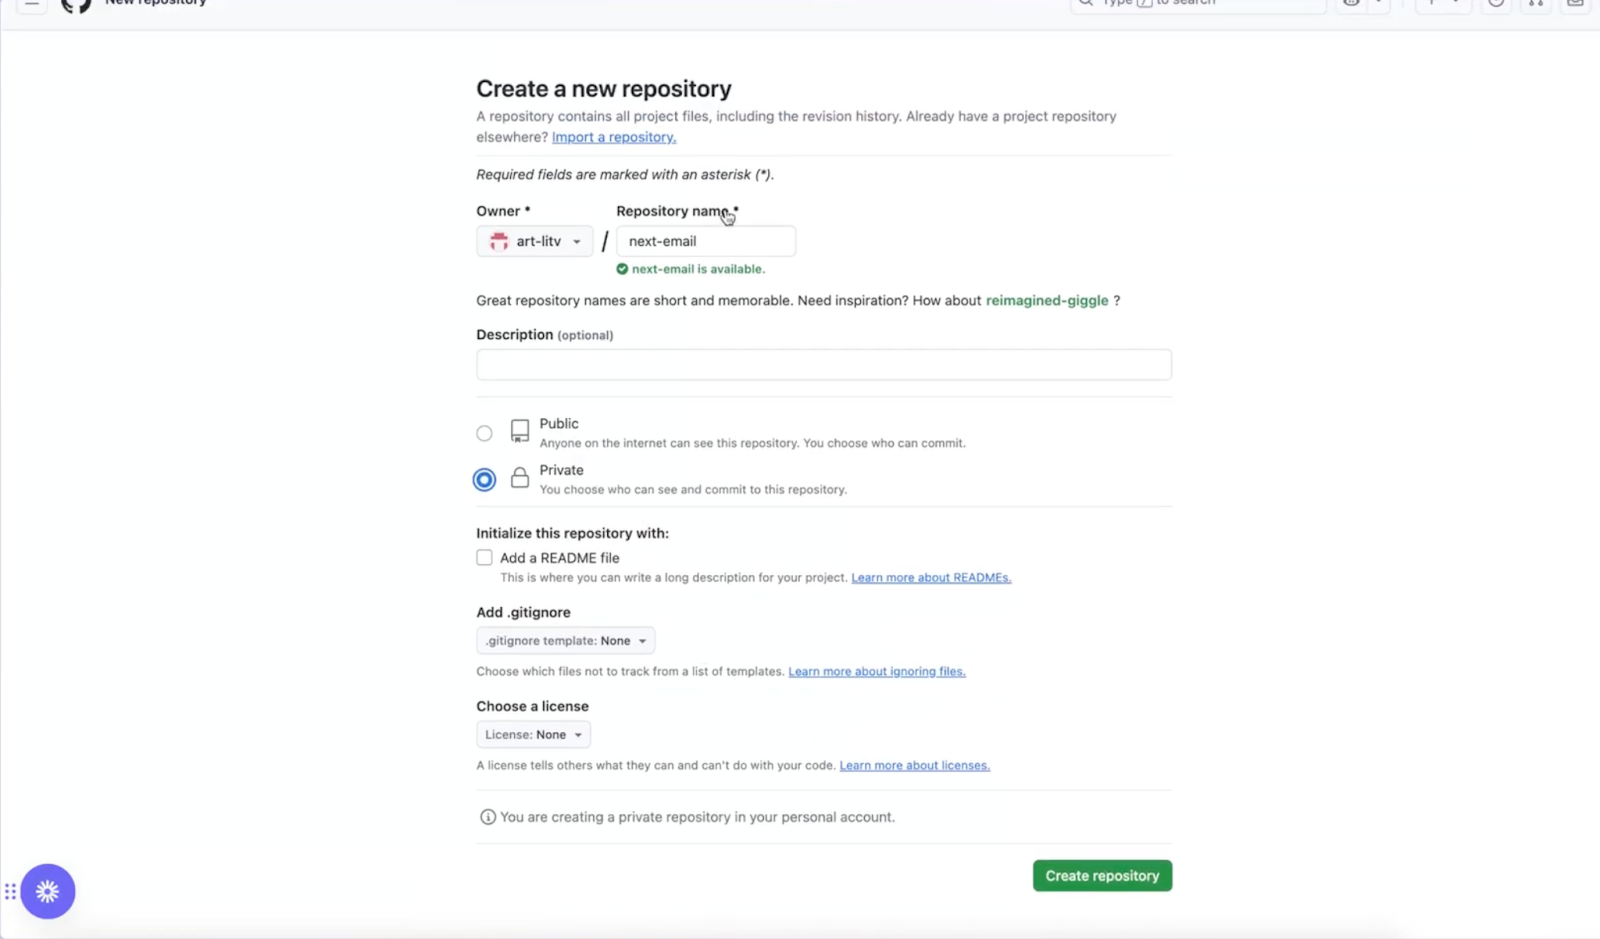Select the Private visibility radio button
Screen dimensions: 1600x939
484,479
